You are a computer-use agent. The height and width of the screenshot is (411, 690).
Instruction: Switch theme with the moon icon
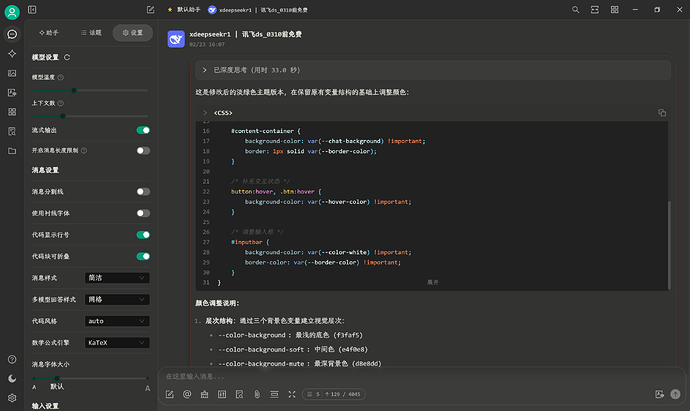[x=12, y=378]
